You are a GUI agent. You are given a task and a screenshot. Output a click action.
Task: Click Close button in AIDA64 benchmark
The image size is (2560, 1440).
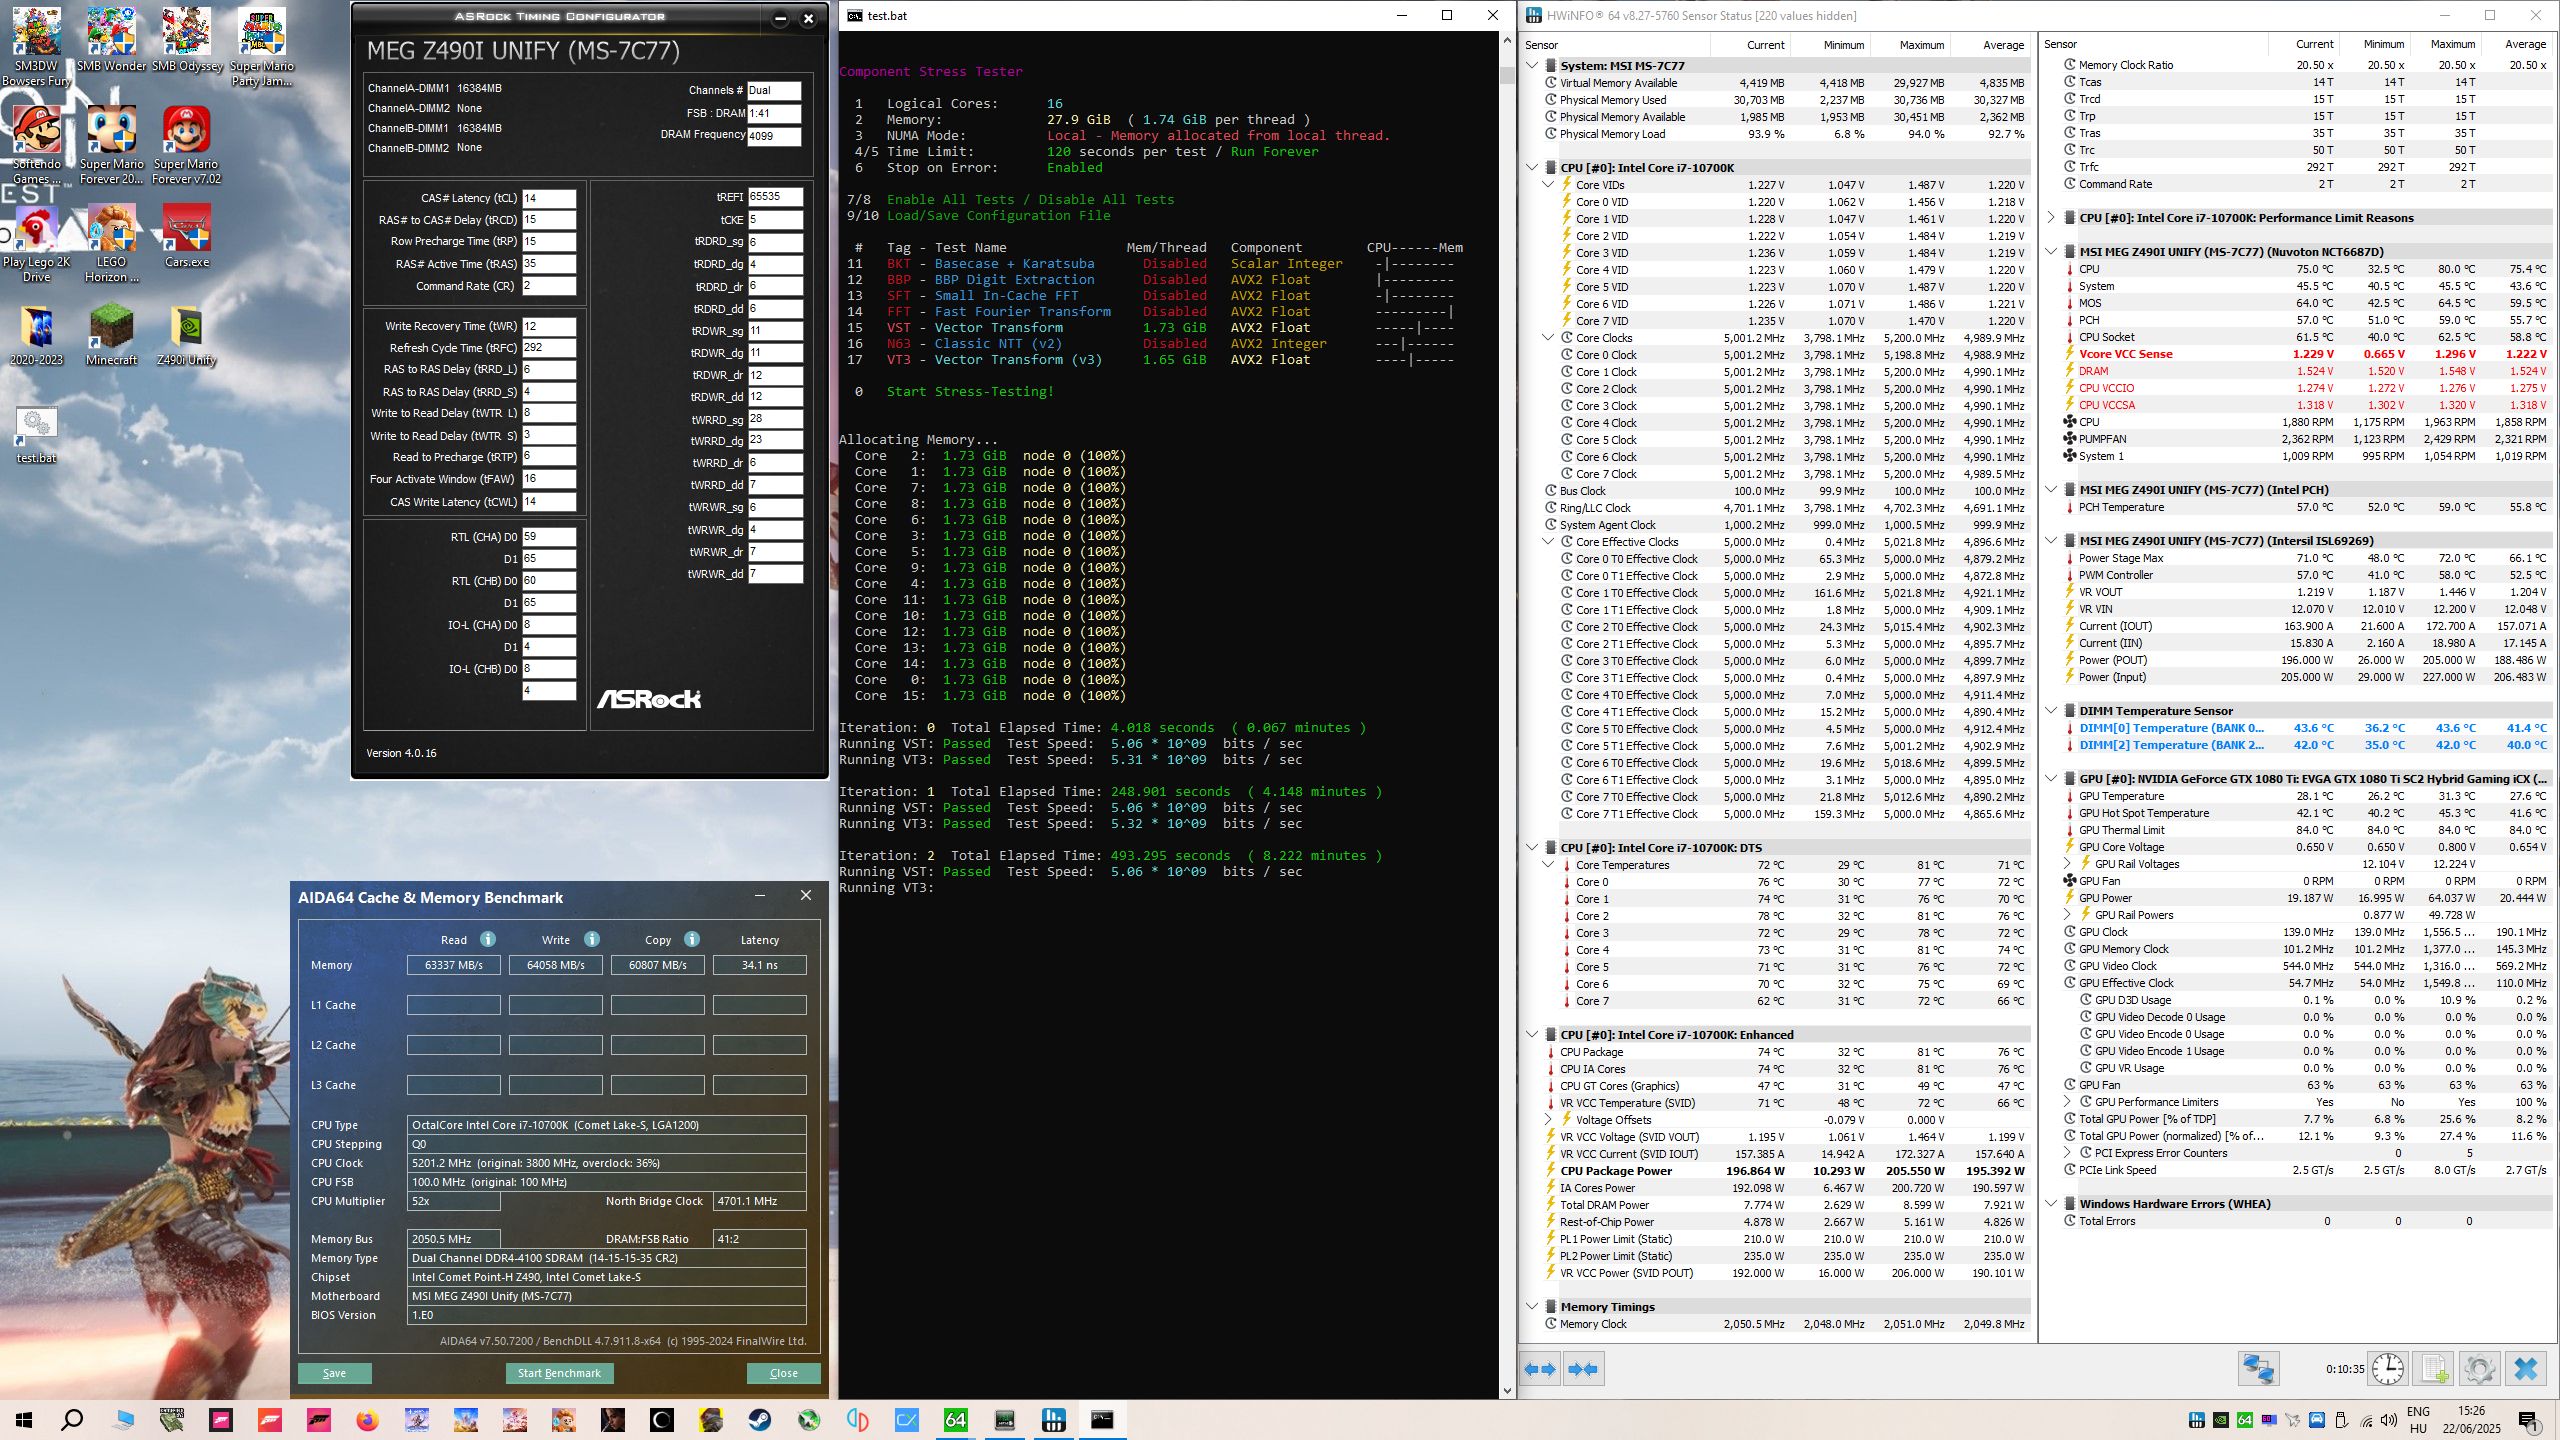pos(783,1373)
